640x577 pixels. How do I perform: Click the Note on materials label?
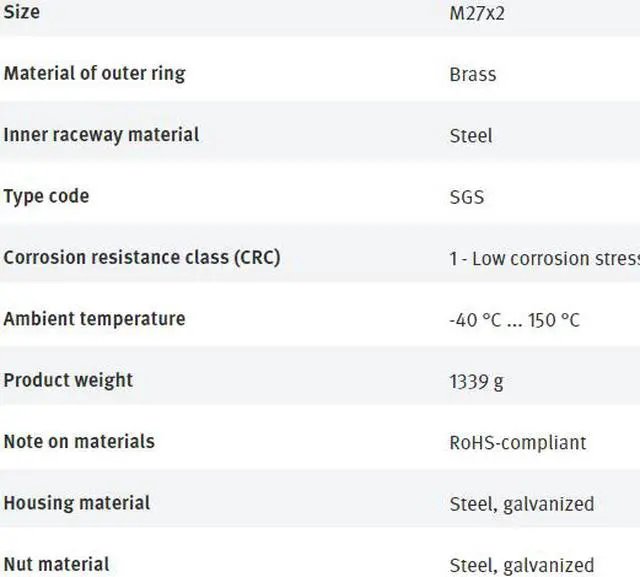click(79, 441)
